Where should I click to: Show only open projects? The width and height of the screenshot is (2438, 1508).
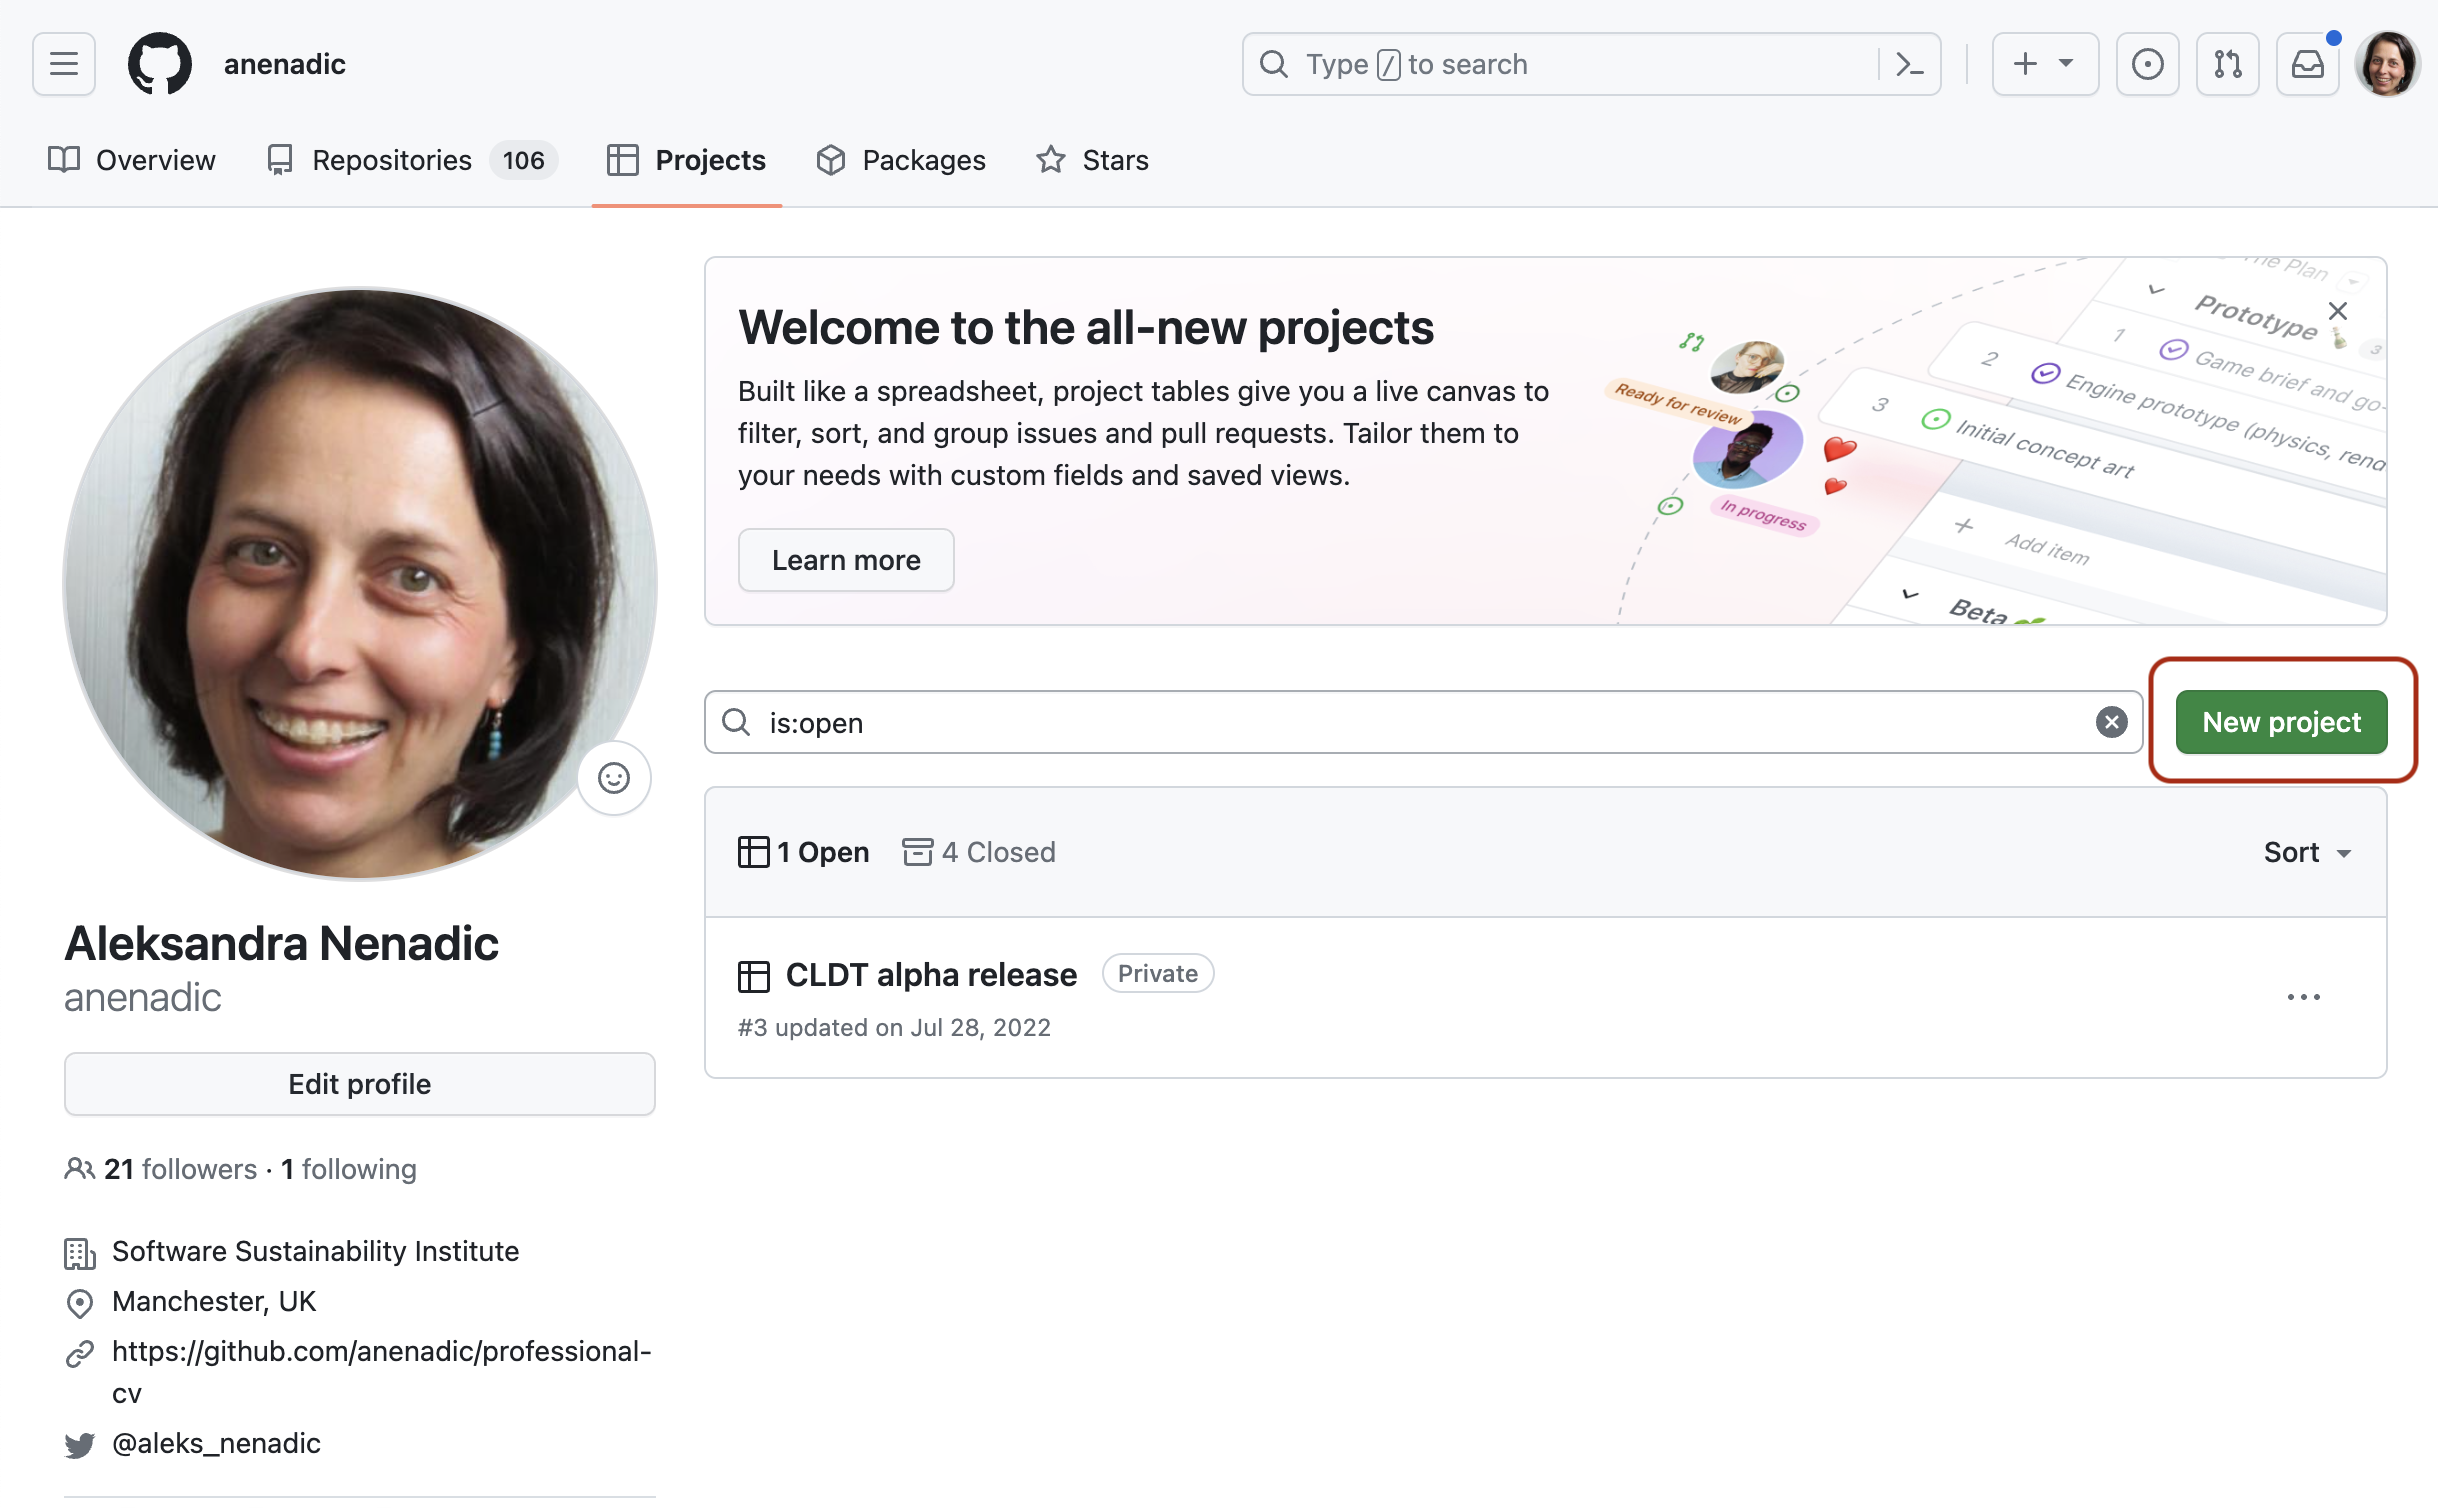[802, 851]
